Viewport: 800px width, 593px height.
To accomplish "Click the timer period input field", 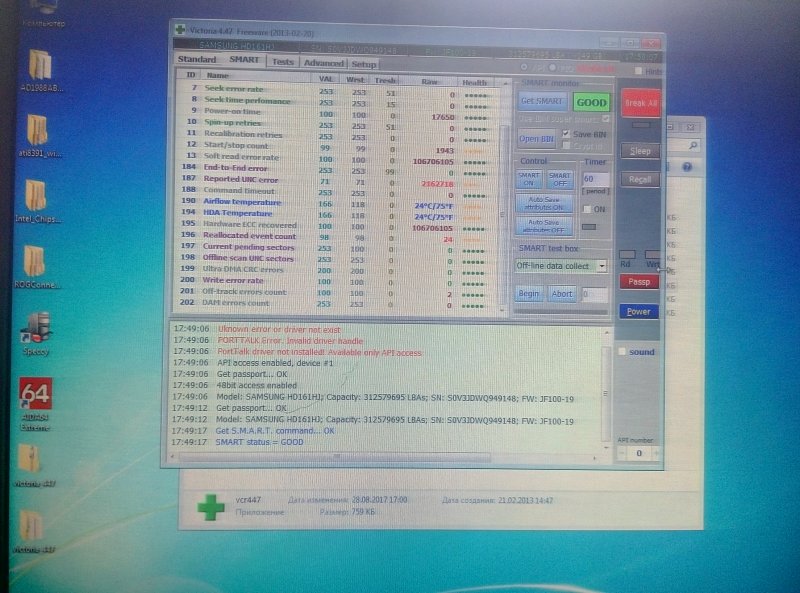I will pos(594,177).
